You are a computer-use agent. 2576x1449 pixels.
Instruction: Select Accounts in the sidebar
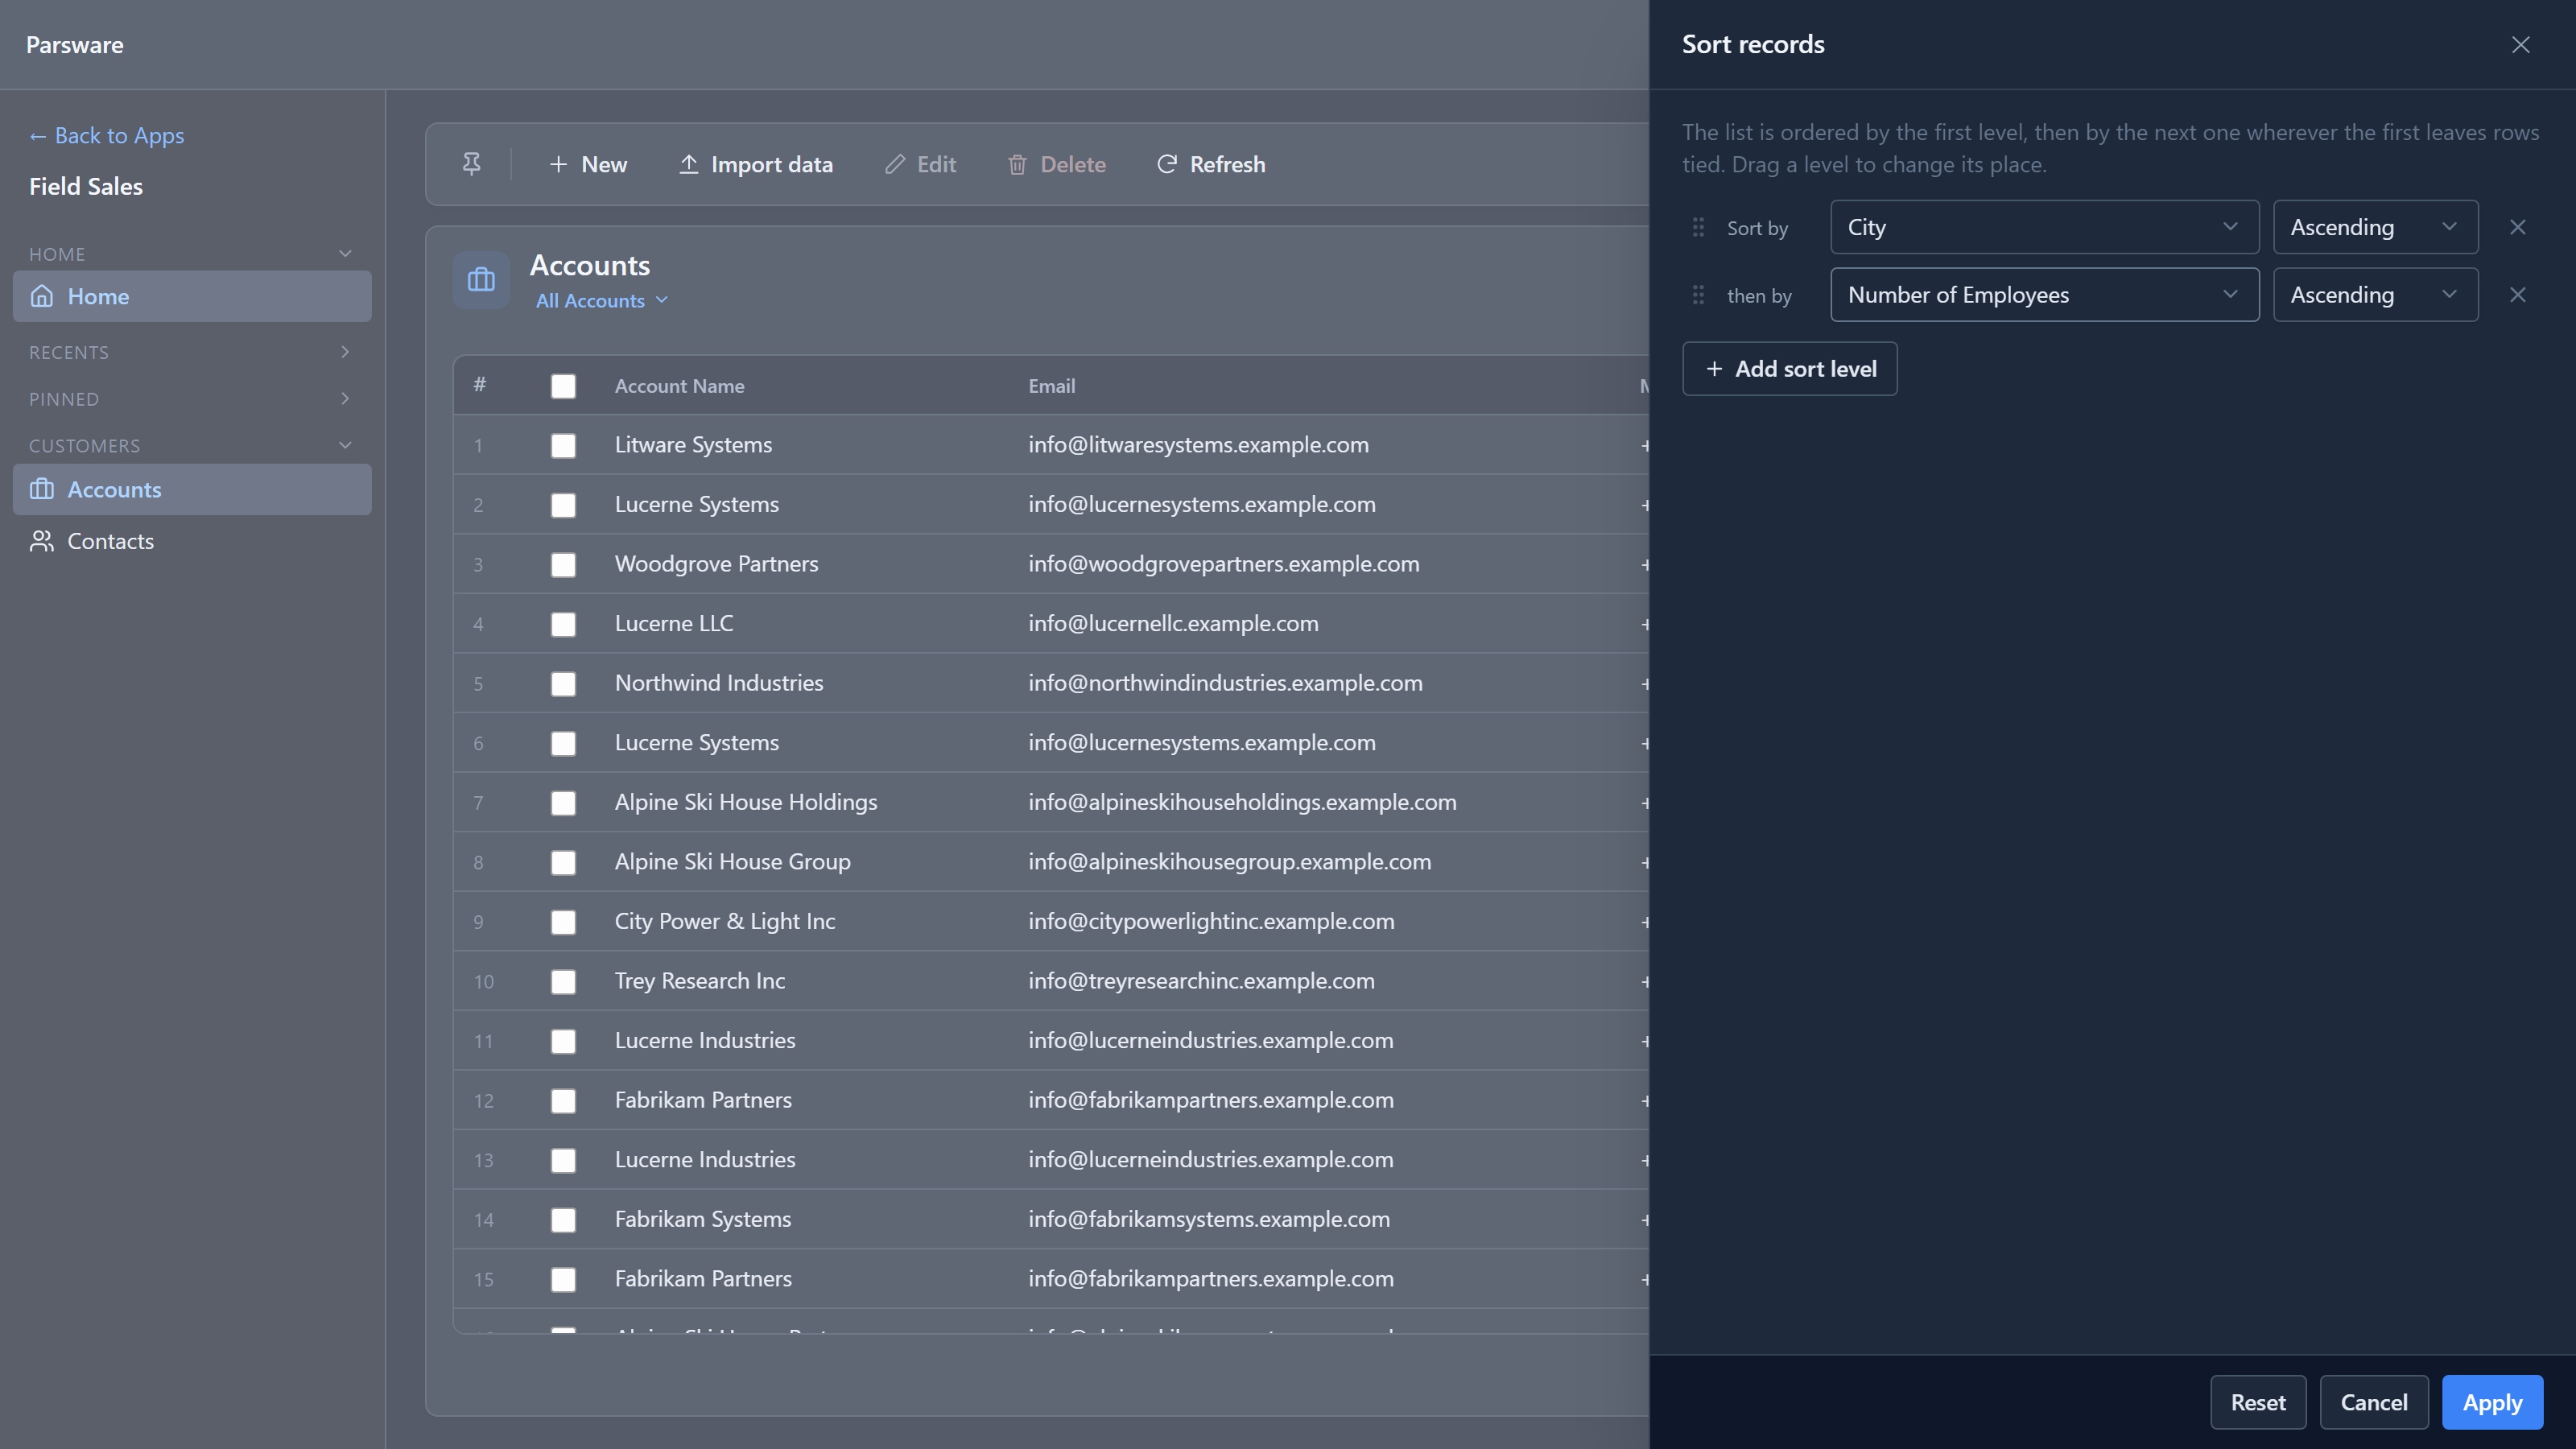point(192,489)
